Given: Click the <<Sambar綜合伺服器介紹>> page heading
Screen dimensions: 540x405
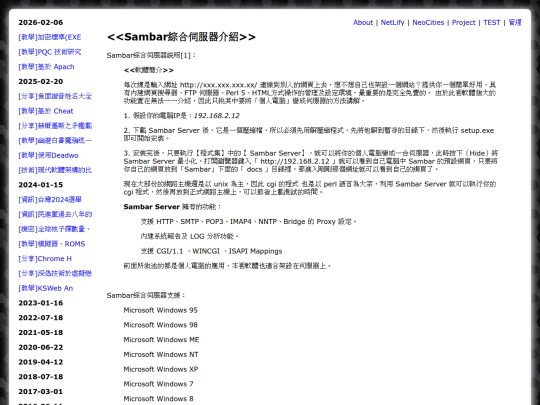Looking at the screenshot, I should (x=181, y=37).
